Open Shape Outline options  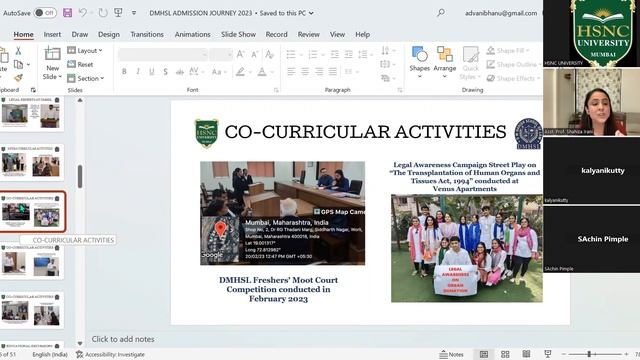click(513, 64)
